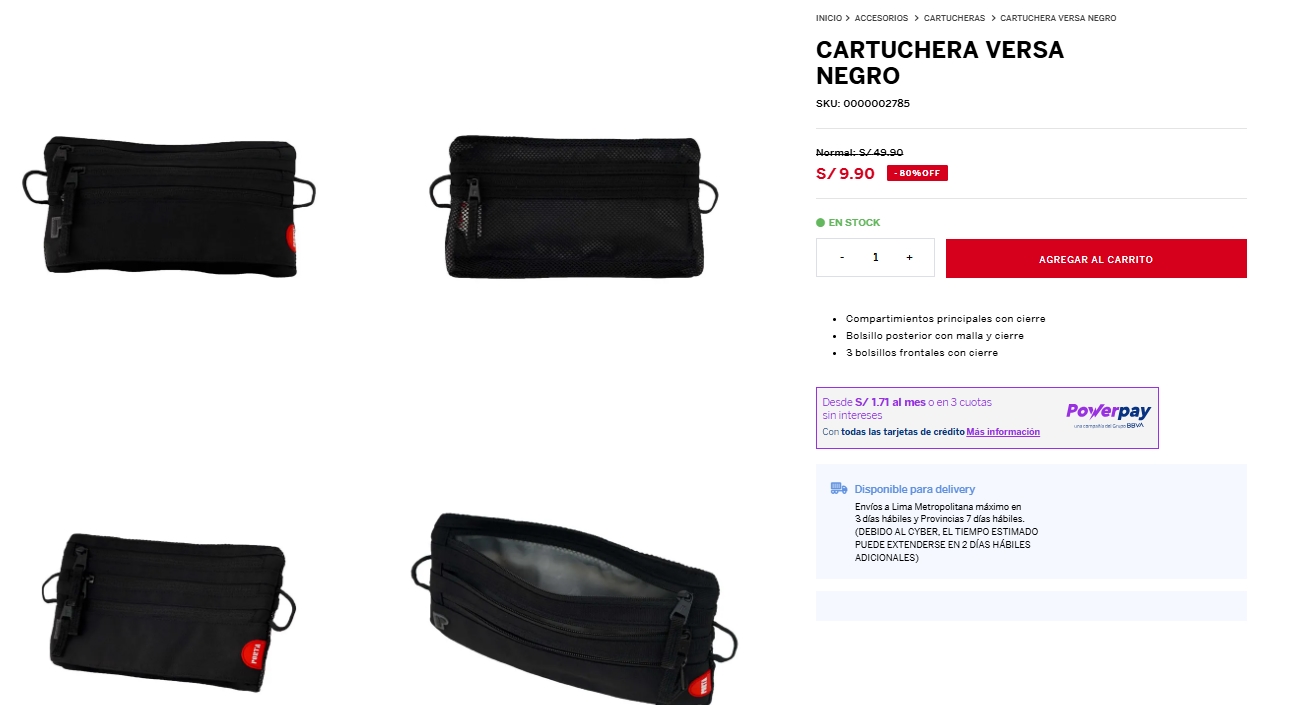Click the quantity input field
This screenshot has height=705, width=1315.
pyautogui.click(x=875, y=257)
